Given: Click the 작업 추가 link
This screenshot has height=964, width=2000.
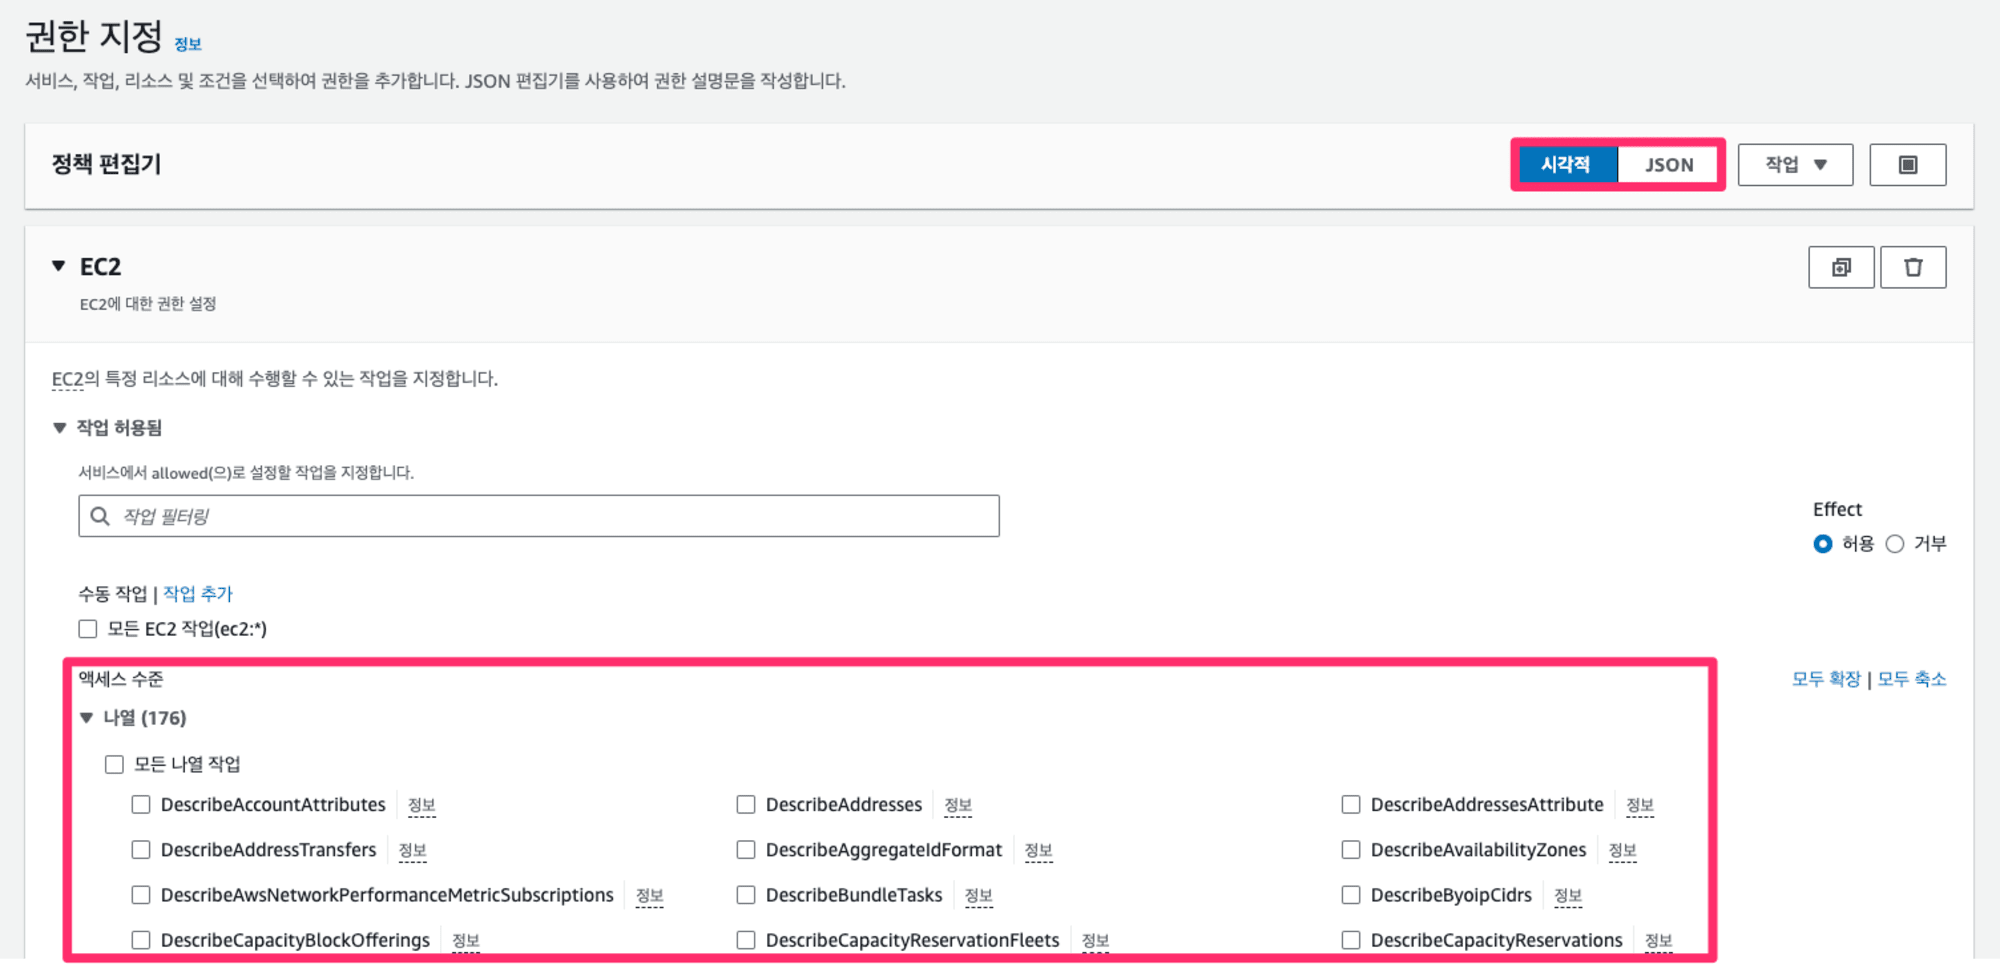Looking at the screenshot, I should 198,594.
